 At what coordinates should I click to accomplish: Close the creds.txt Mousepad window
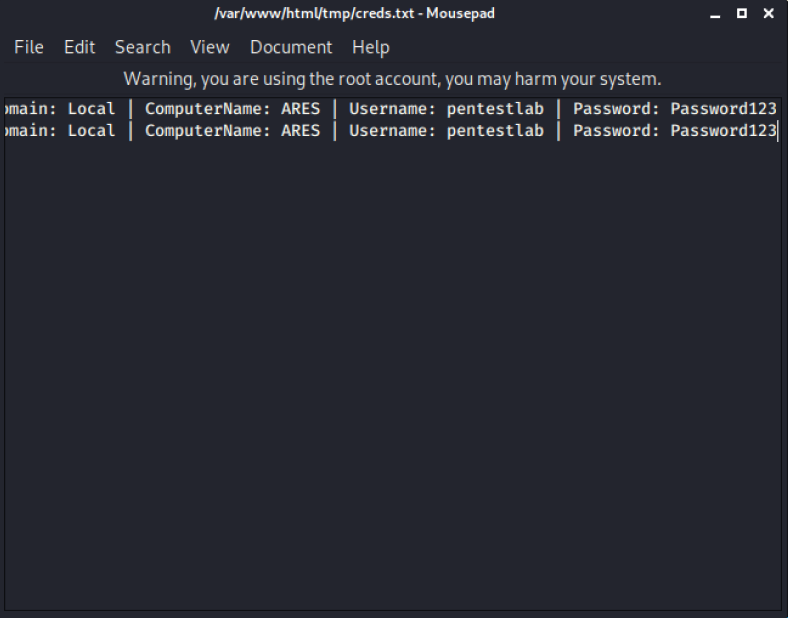pos(768,14)
